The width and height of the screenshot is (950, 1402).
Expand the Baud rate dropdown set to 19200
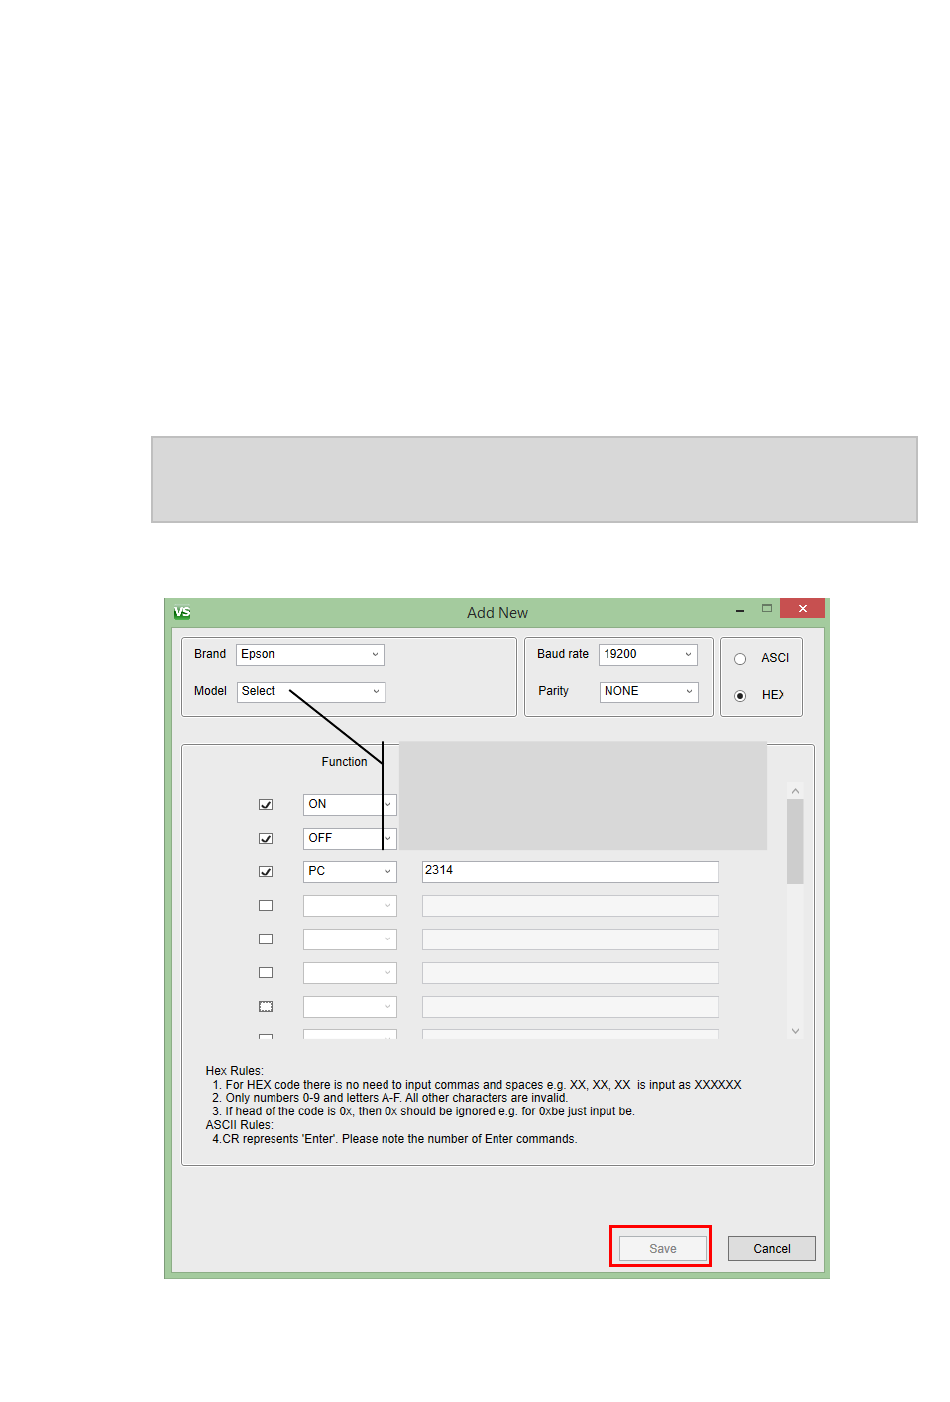pos(648,654)
